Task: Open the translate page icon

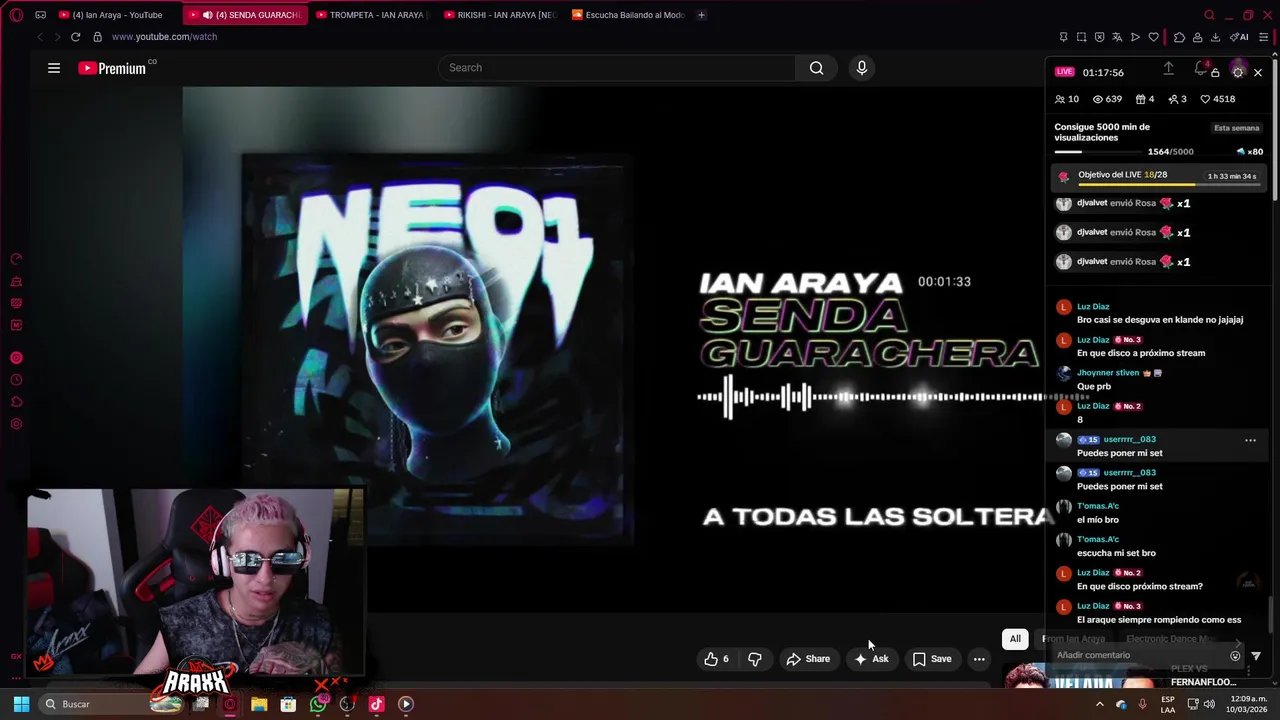Action: click(x=1117, y=37)
